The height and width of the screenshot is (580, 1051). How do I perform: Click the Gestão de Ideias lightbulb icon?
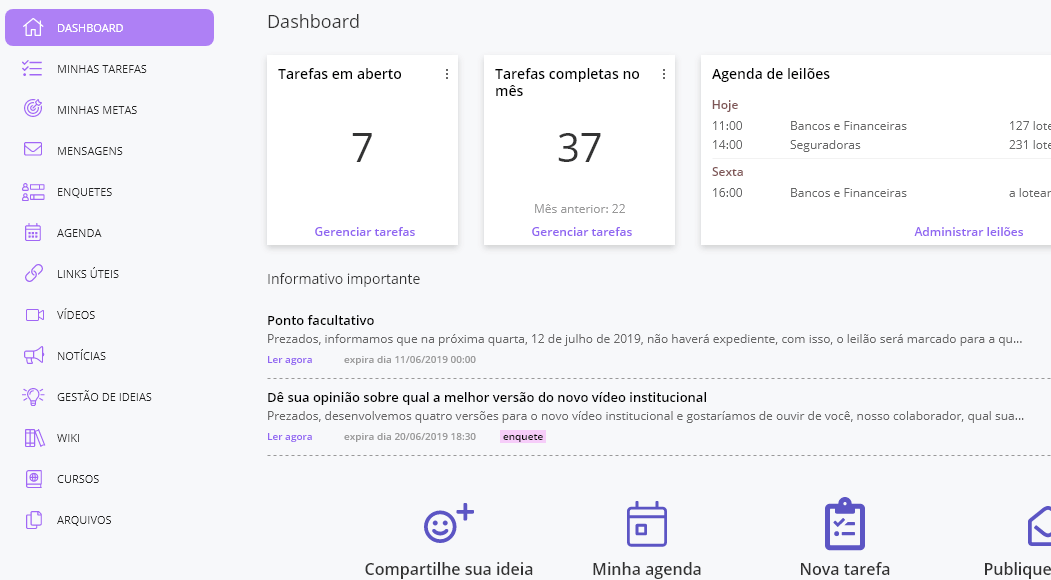tap(33, 396)
